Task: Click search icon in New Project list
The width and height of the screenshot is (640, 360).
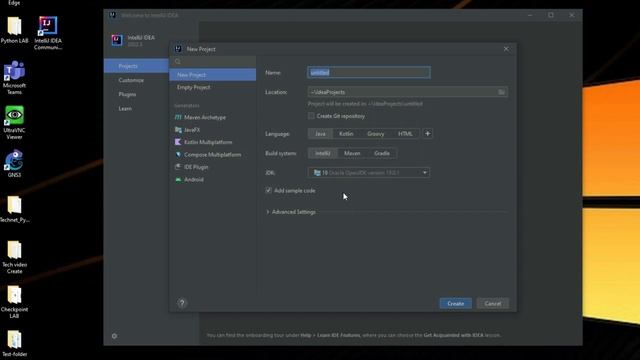Action: (x=178, y=61)
